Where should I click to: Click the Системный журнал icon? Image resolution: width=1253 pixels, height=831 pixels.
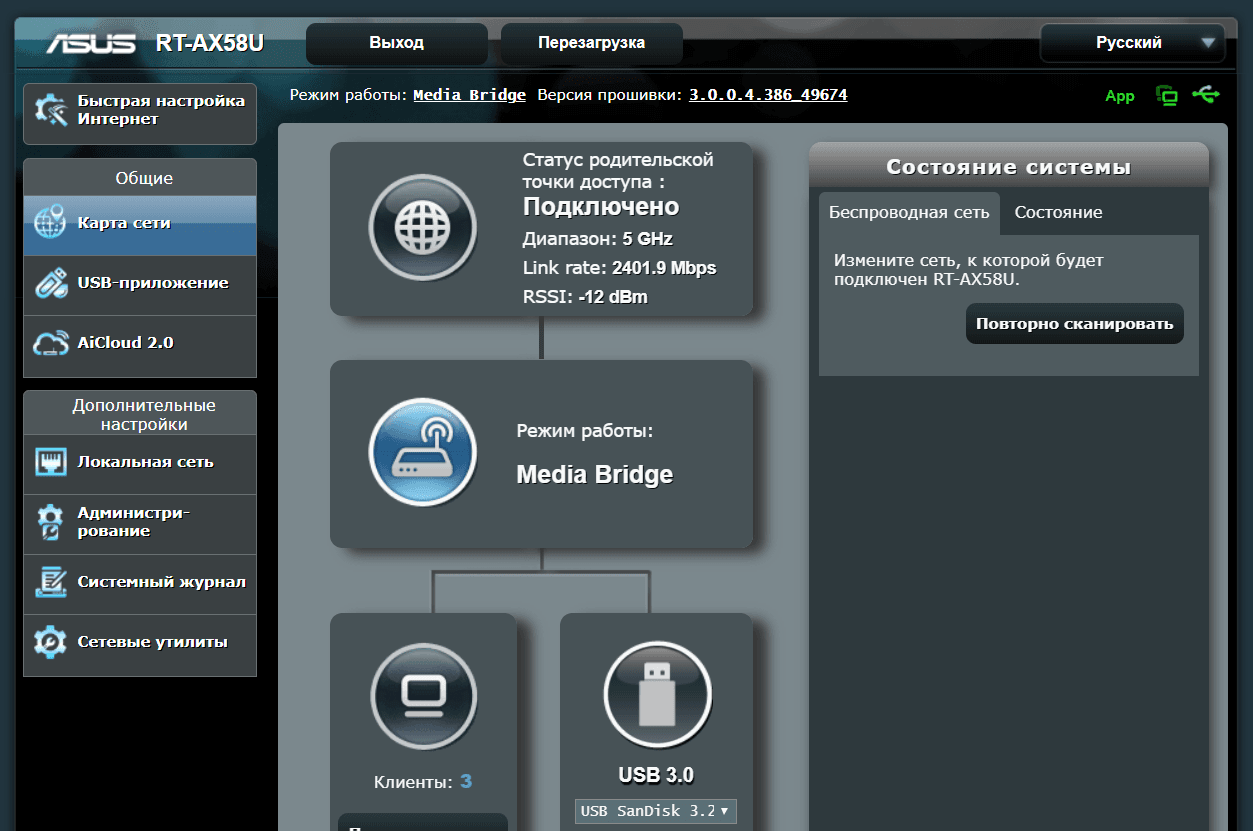point(50,582)
